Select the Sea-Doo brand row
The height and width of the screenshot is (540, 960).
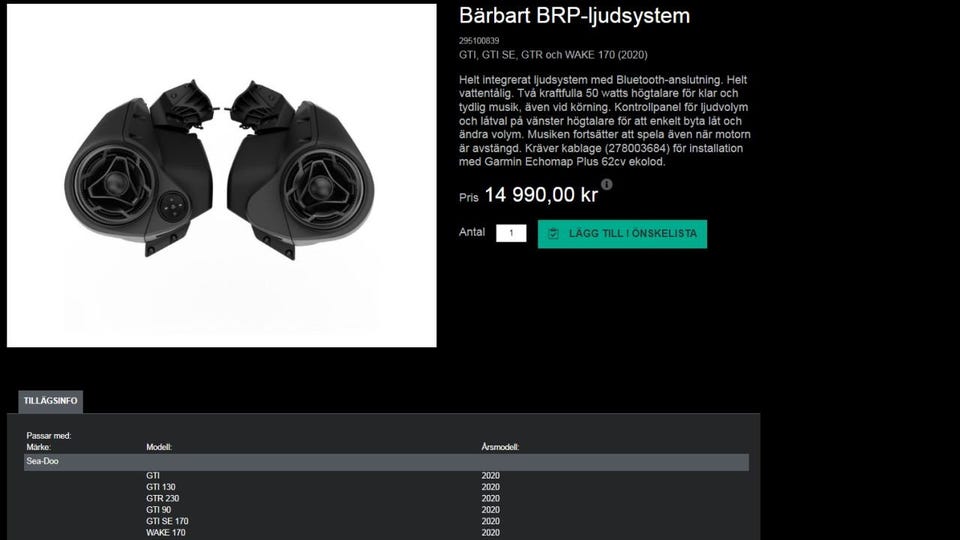click(386, 462)
